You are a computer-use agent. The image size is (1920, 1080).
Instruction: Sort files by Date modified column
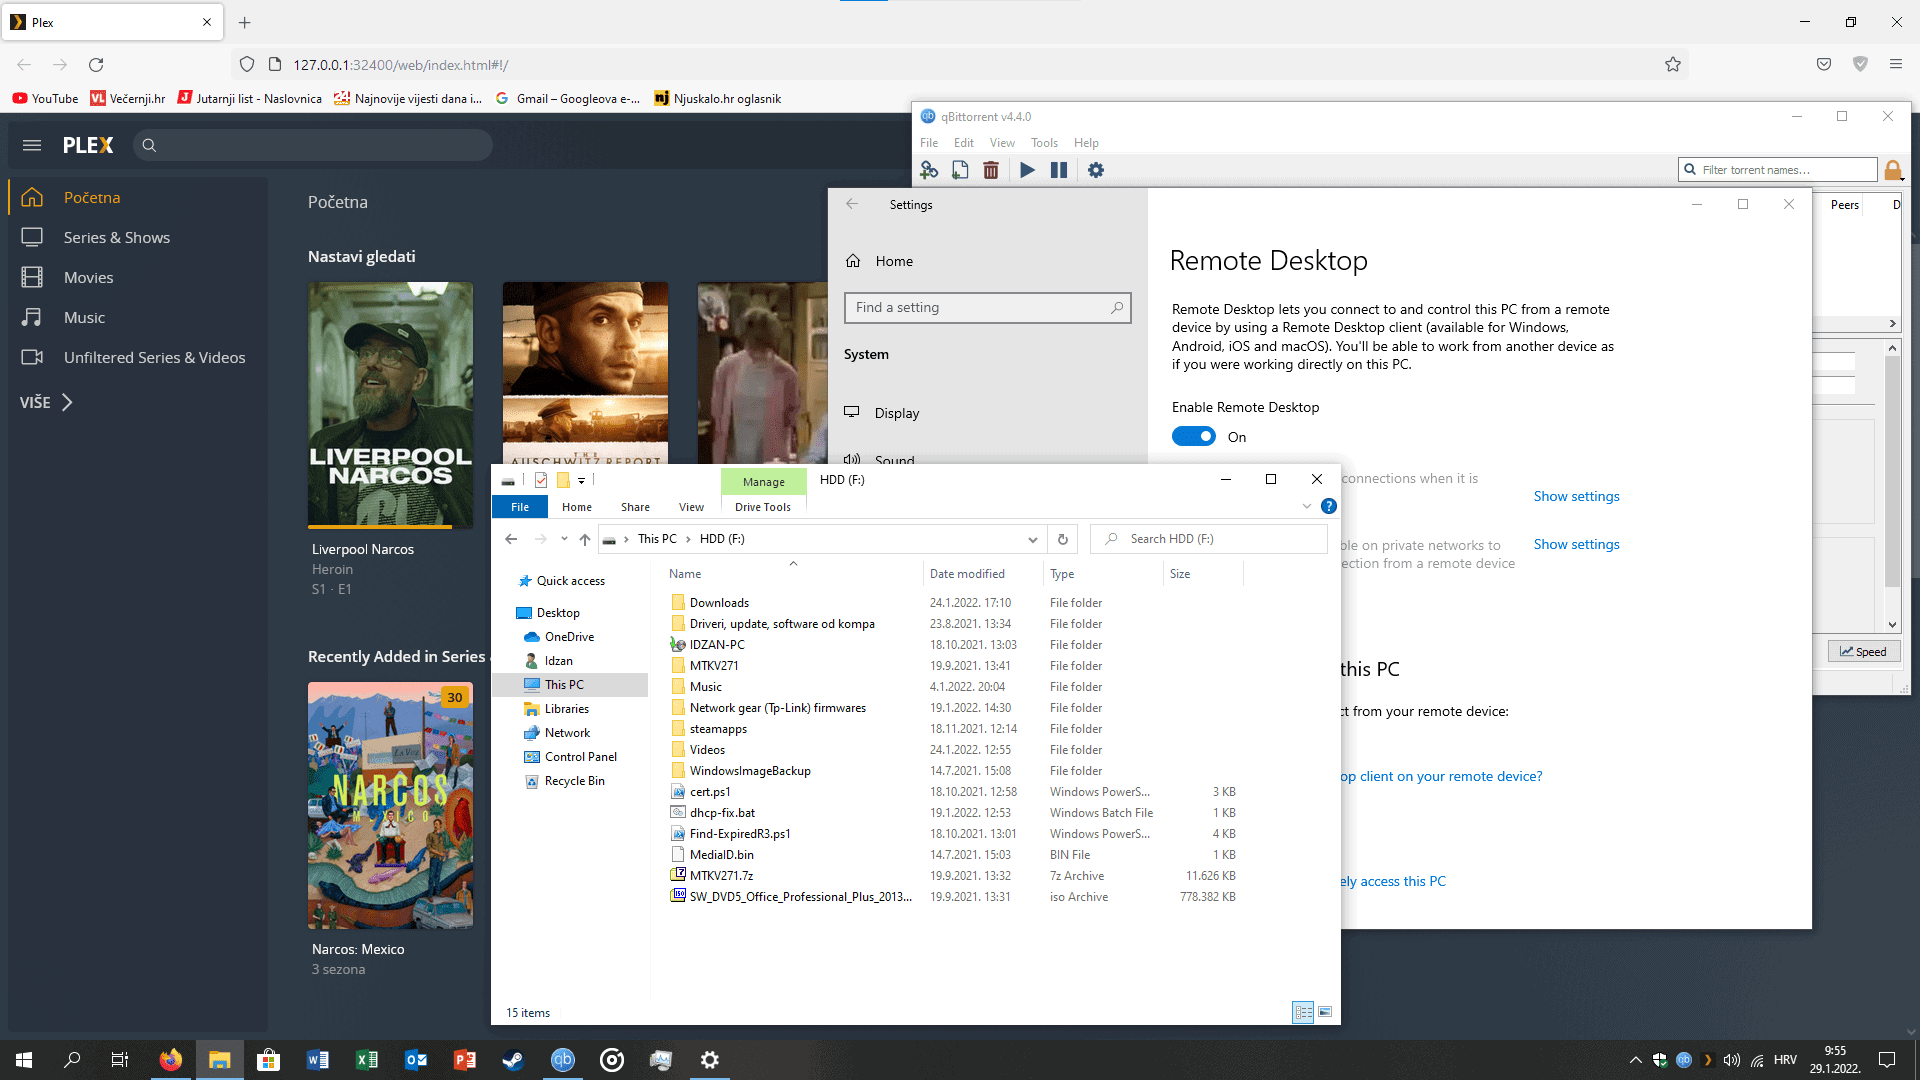(967, 574)
